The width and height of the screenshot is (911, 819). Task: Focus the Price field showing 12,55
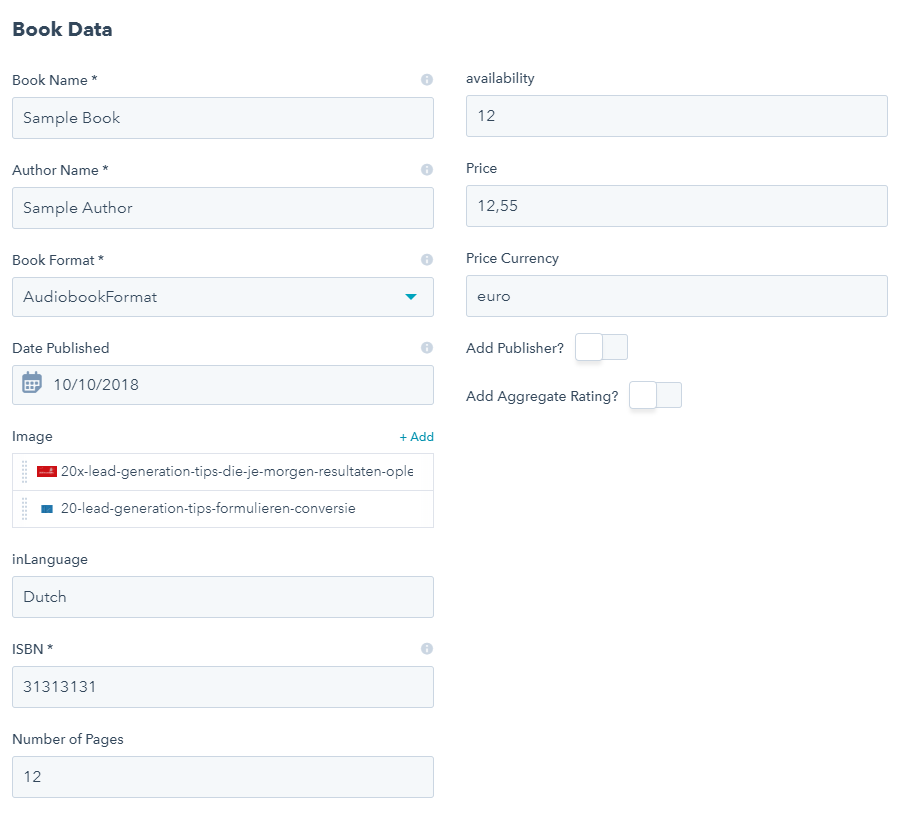[x=677, y=206]
